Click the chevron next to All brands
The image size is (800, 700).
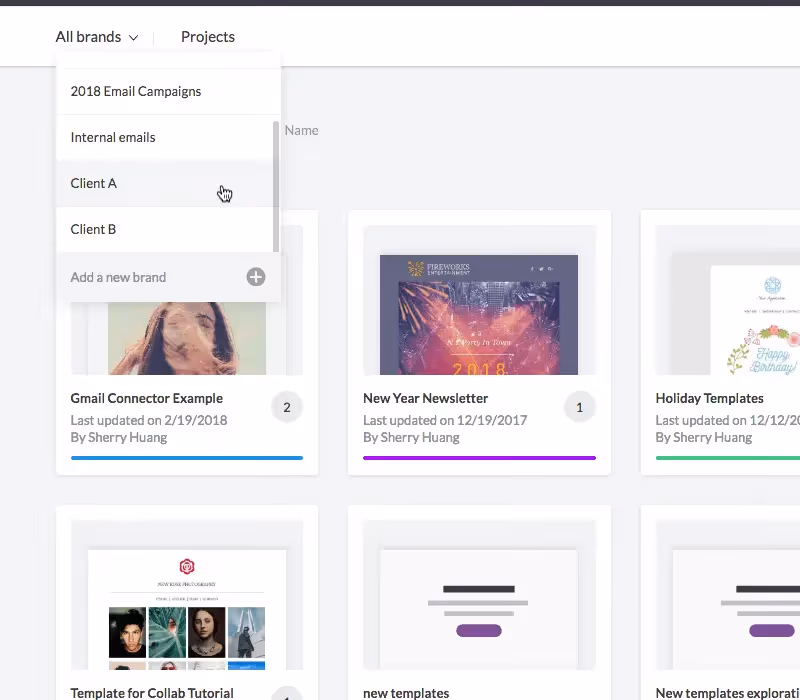click(134, 38)
